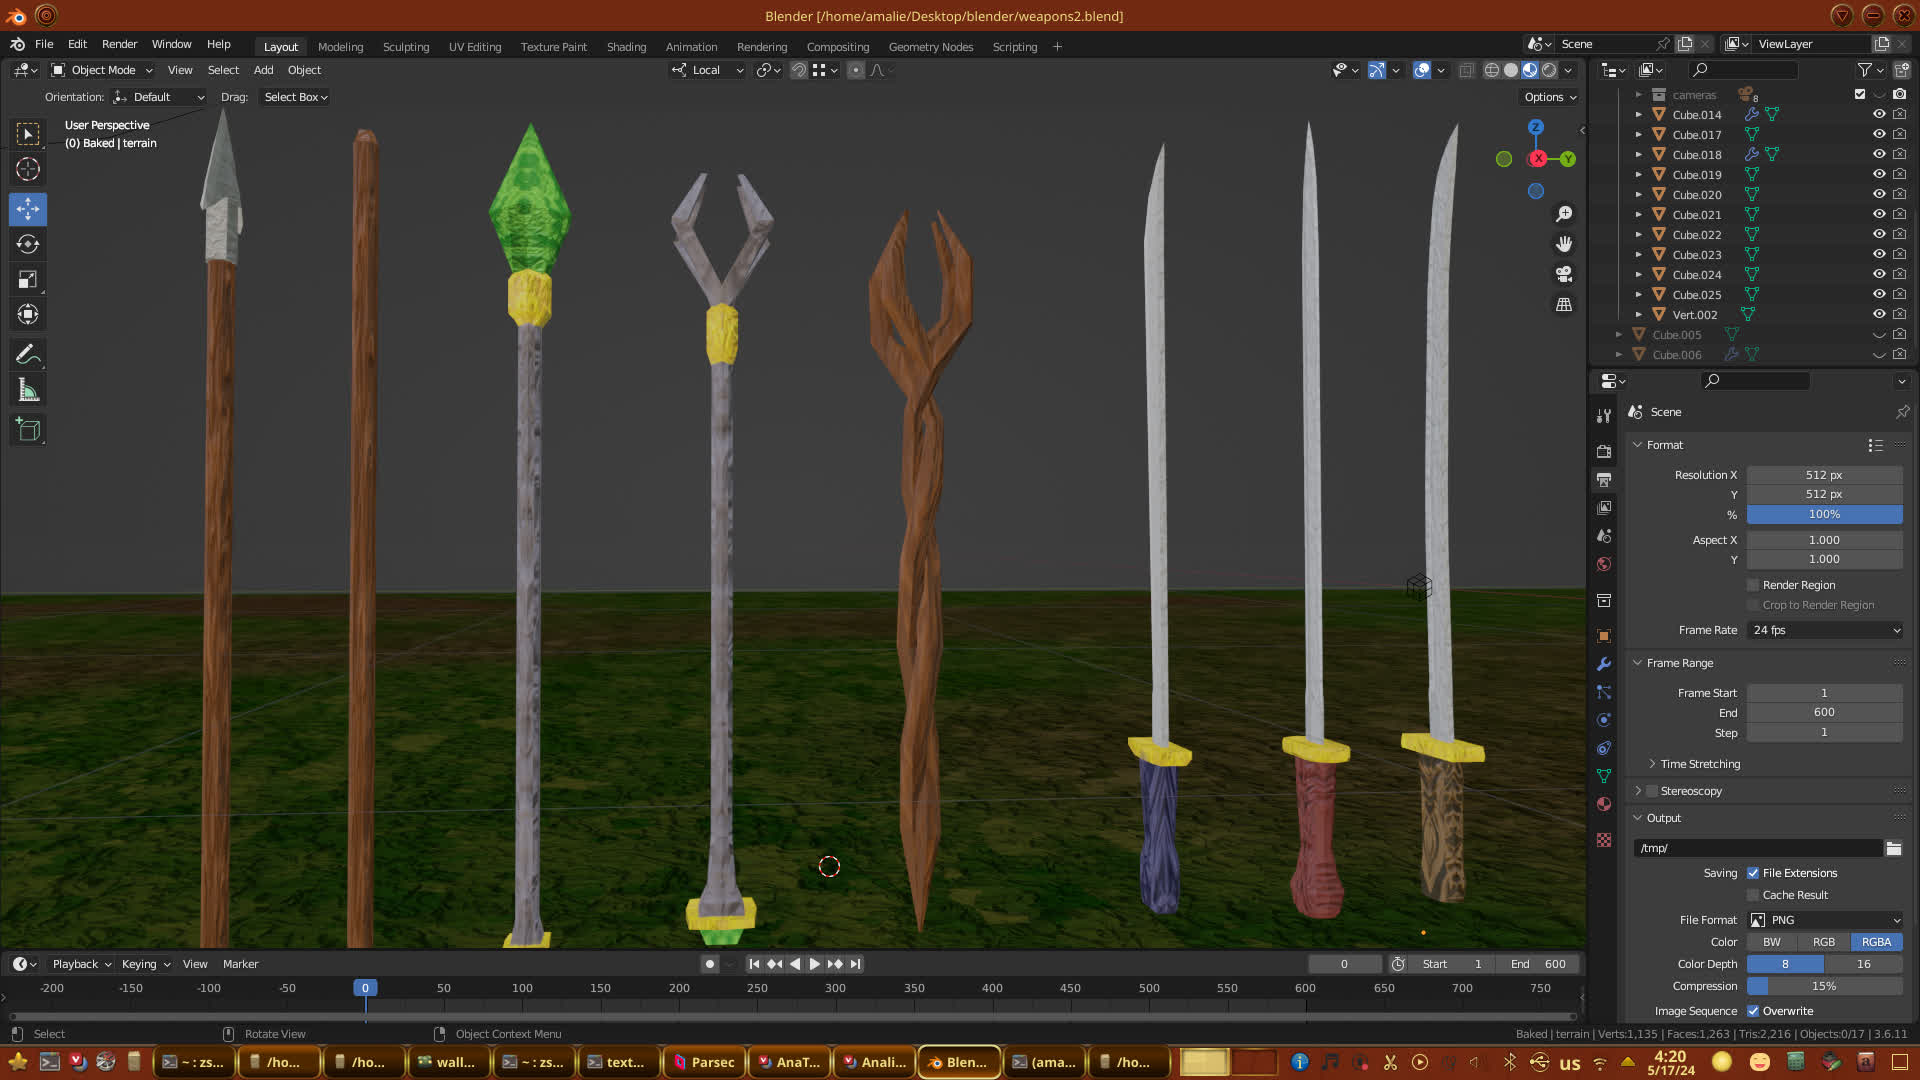Expand the Time Stretching section

[1700, 764]
